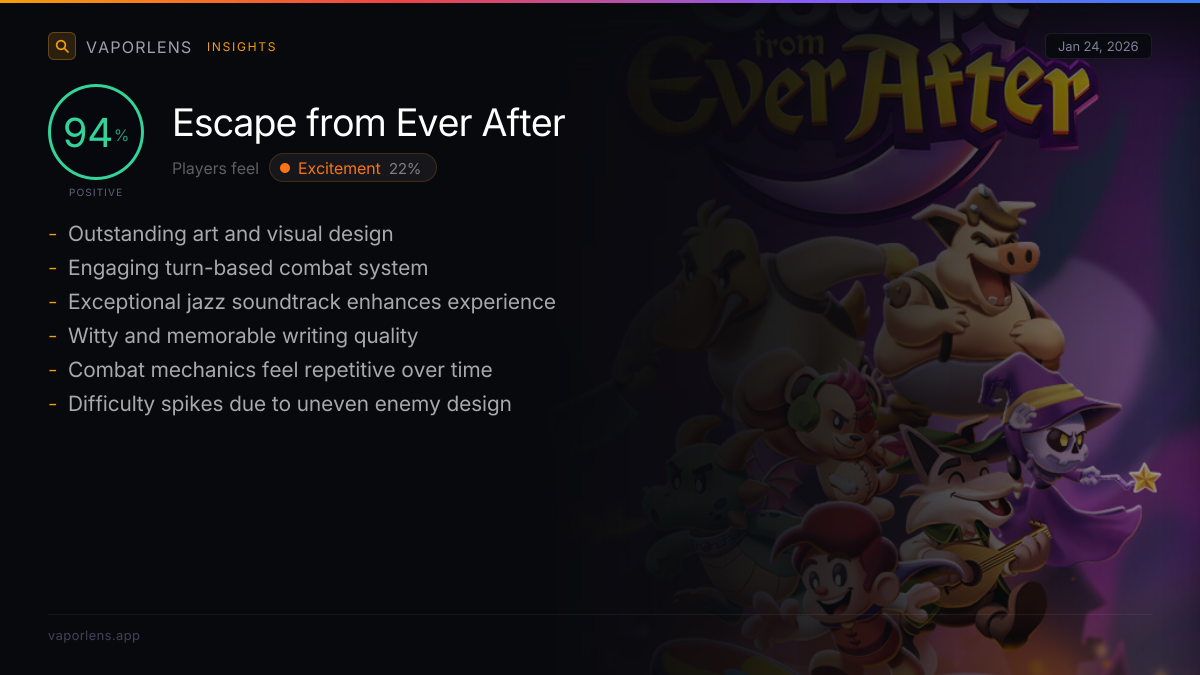The image size is (1200, 675).
Task: Click the Players feel label
Action: pos(215,168)
